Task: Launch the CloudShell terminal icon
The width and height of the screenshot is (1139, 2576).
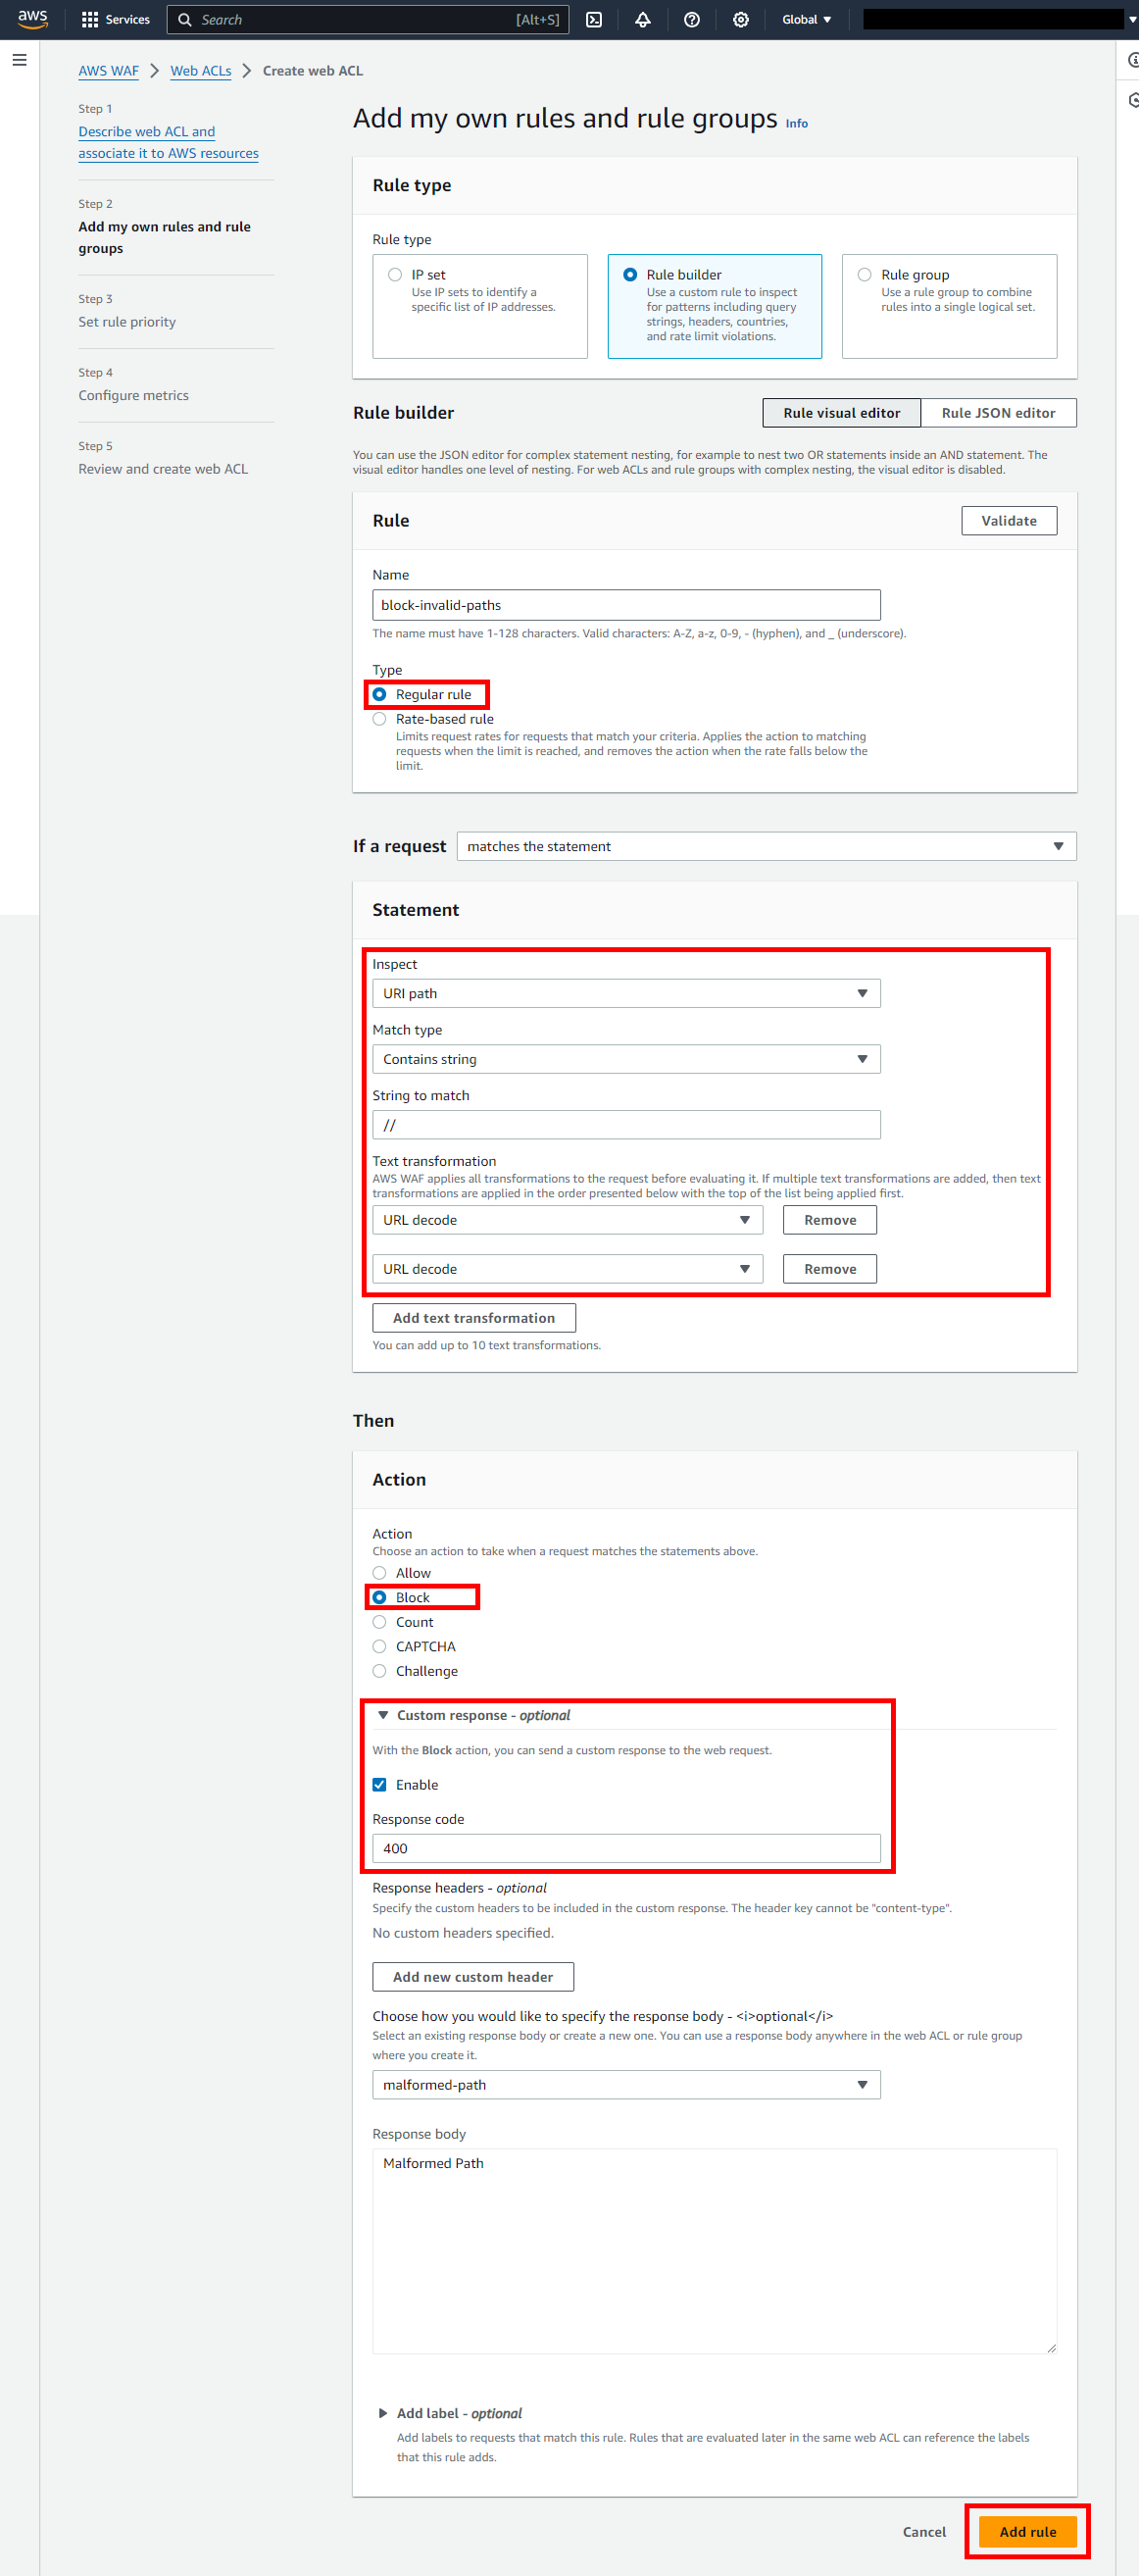Action: click(x=594, y=19)
